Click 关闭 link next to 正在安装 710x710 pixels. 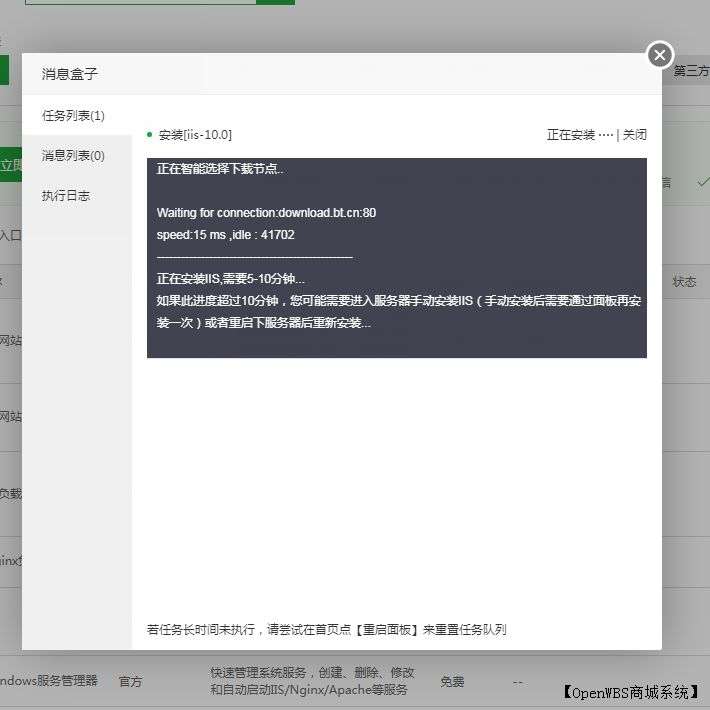tap(635, 135)
